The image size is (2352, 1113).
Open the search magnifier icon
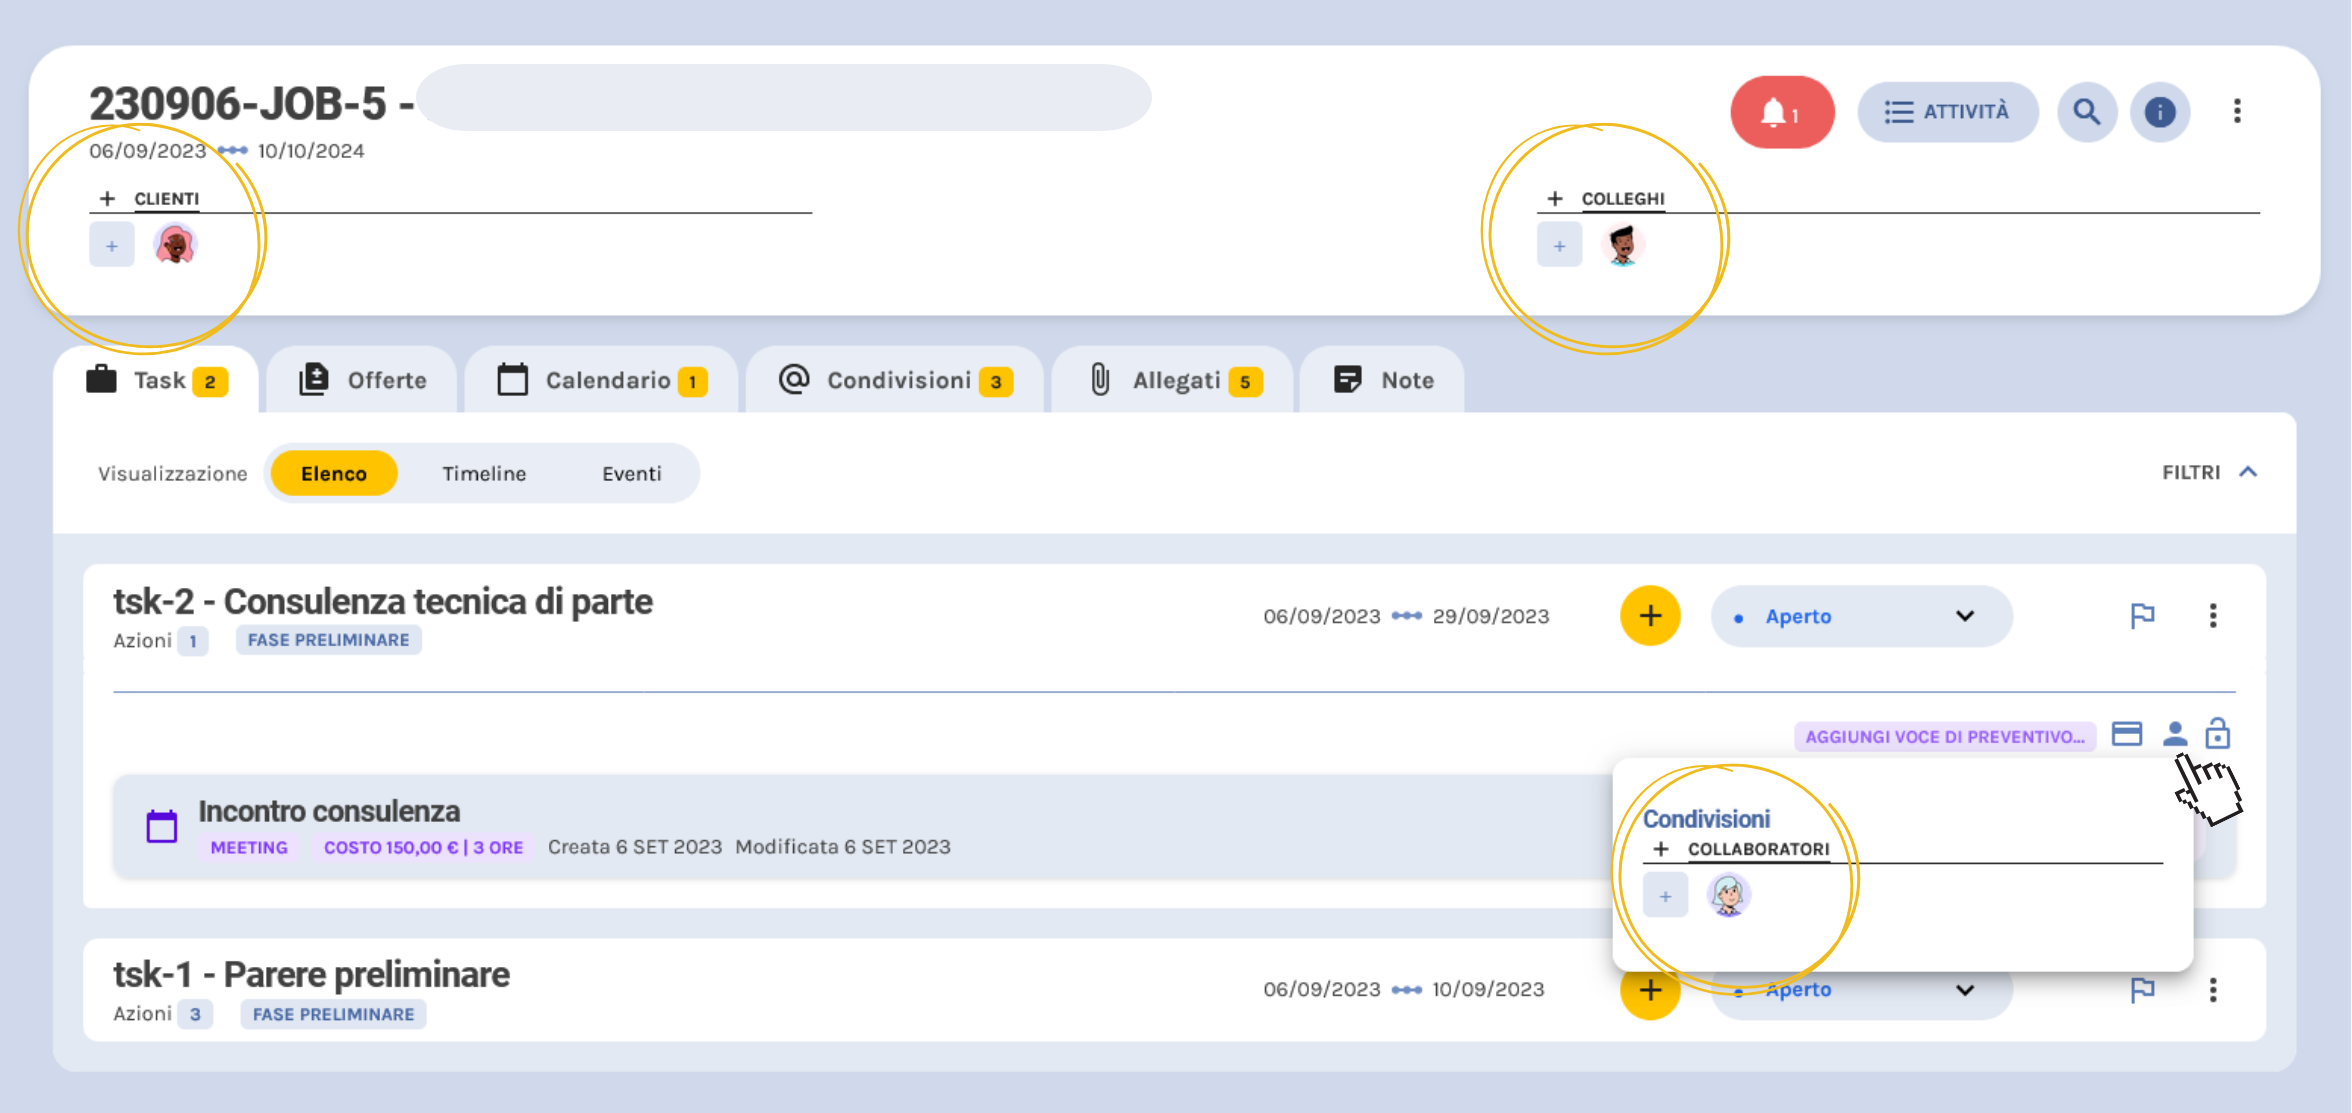(x=2086, y=112)
